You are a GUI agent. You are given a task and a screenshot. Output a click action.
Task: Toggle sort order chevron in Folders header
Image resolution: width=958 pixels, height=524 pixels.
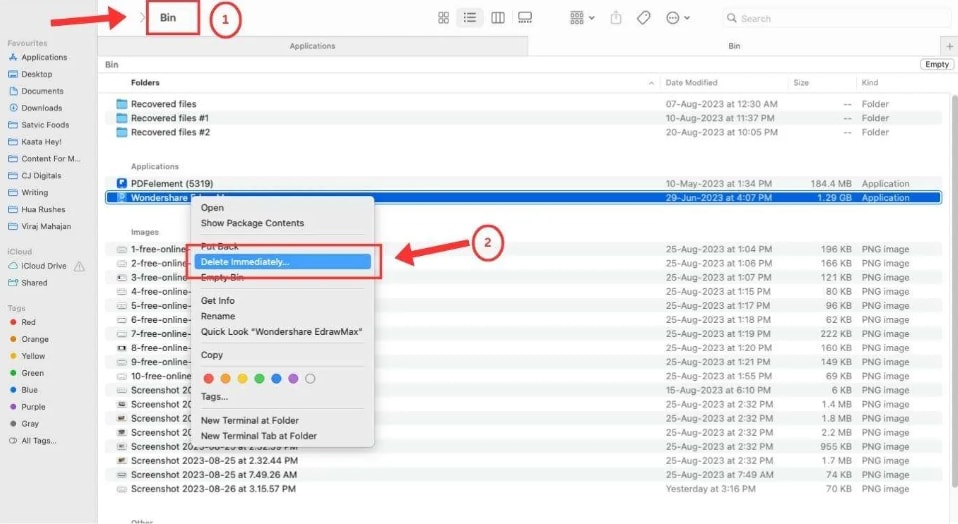pyautogui.click(x=651, y=83)
